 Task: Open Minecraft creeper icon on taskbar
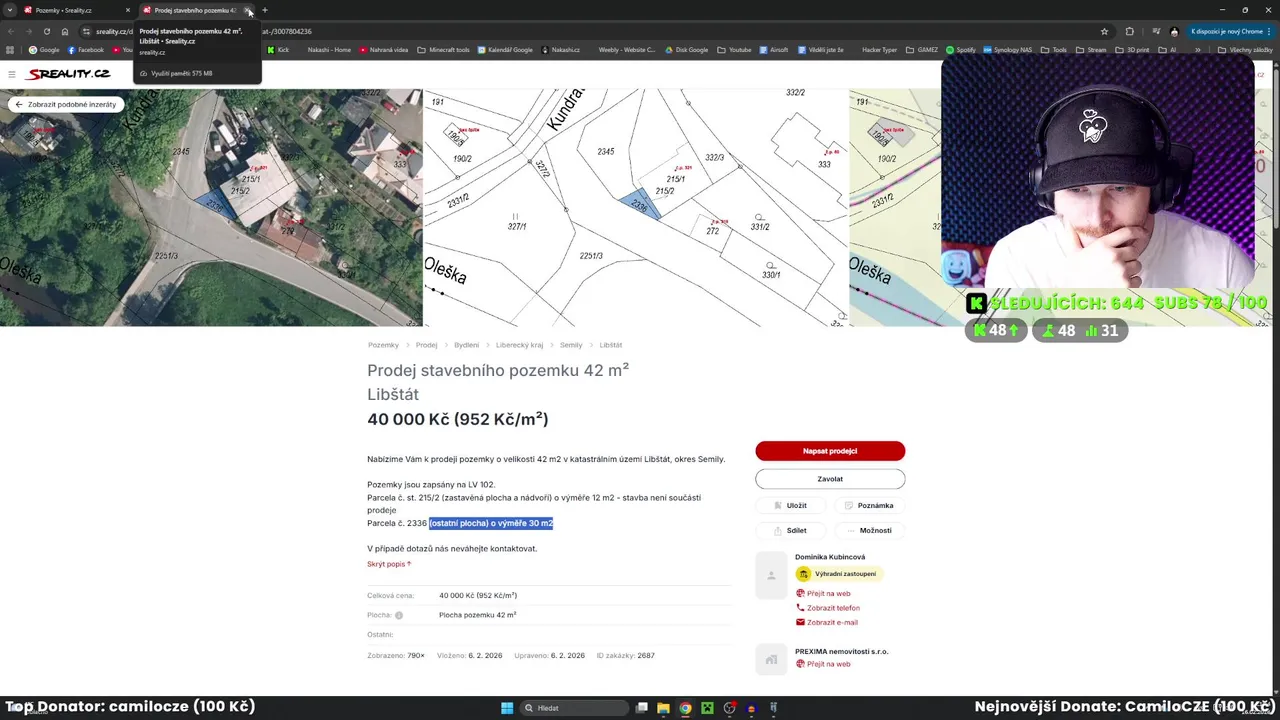(x=707, y=708)
